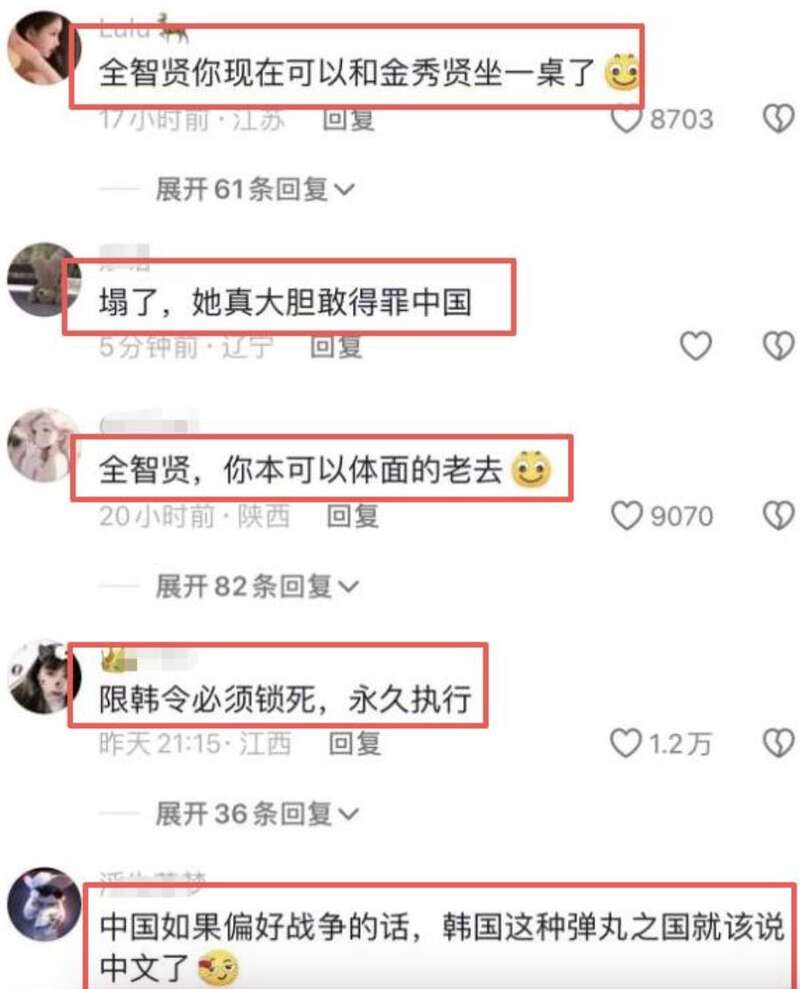Reply to the Jiangsu comment from 17 hours ago

pos(348,119)
